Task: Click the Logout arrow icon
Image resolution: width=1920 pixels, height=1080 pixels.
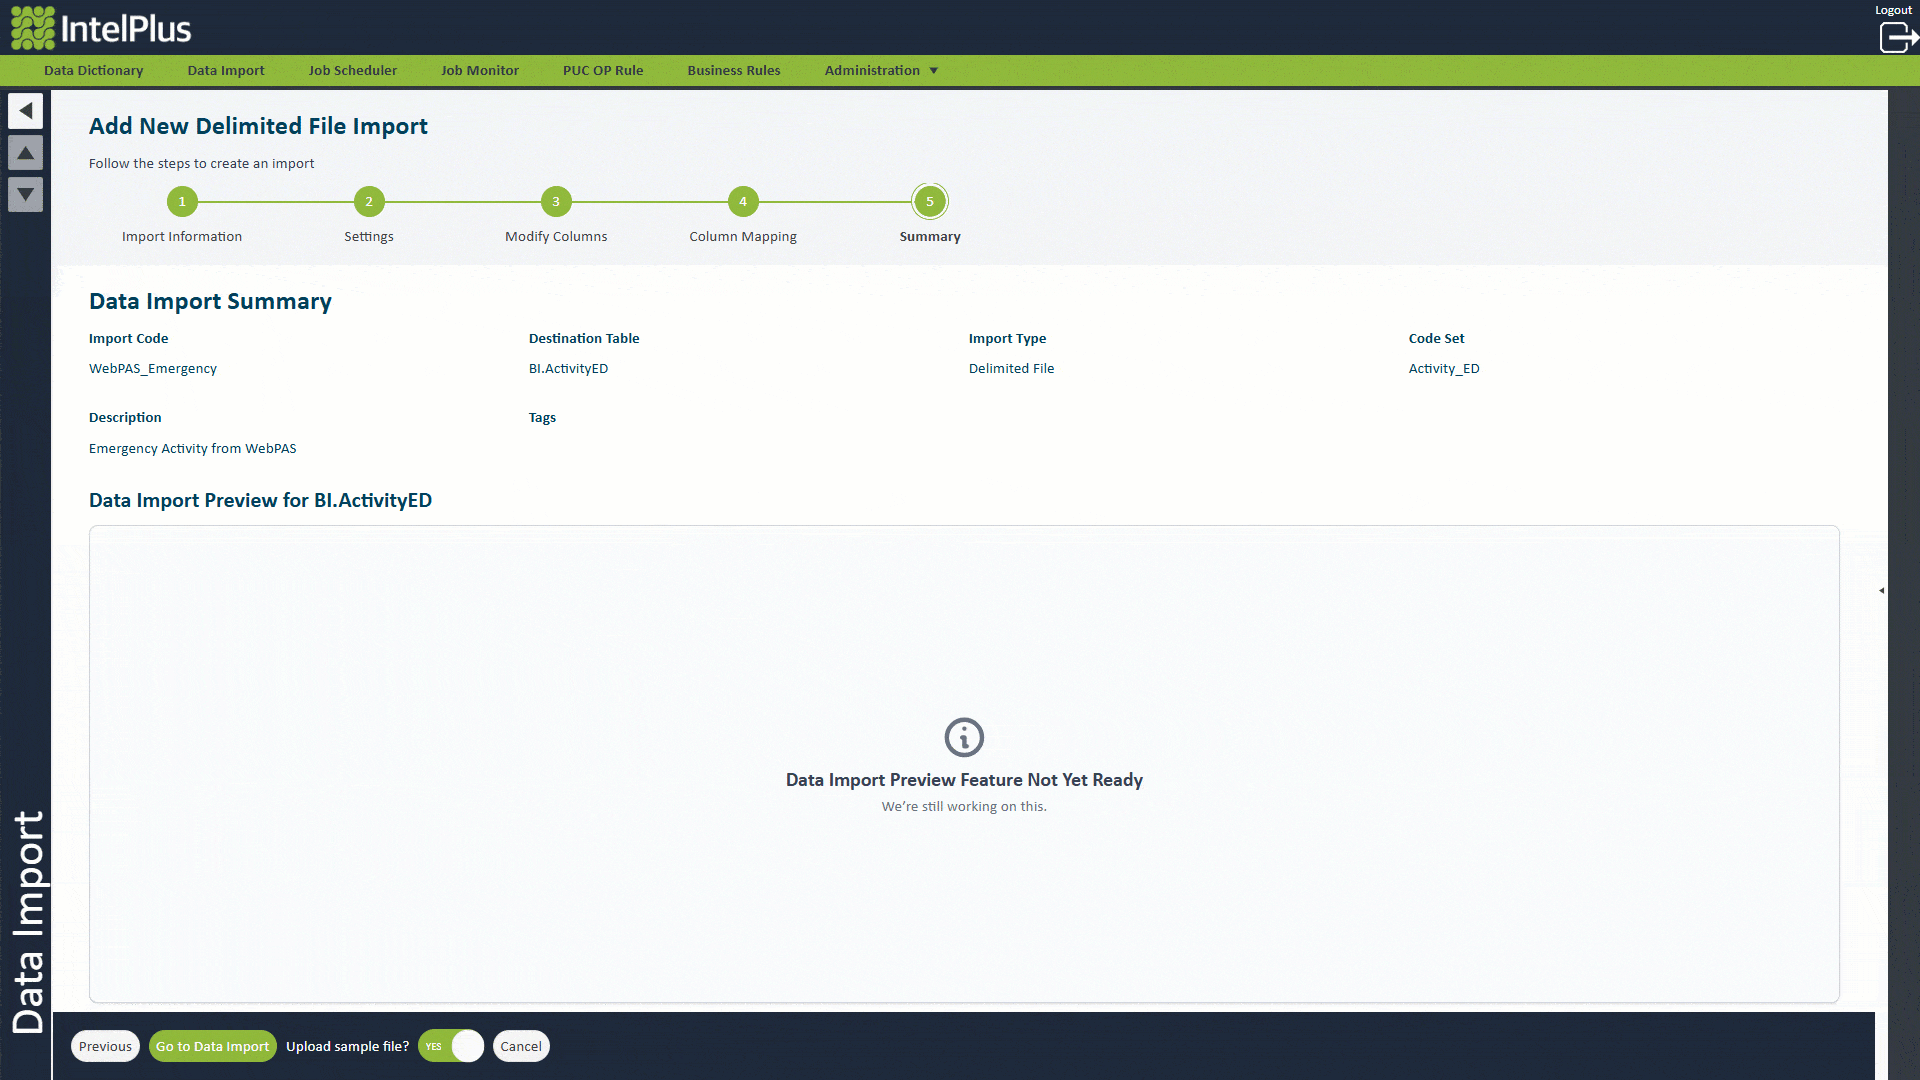Action: [x=1897, y=38]
